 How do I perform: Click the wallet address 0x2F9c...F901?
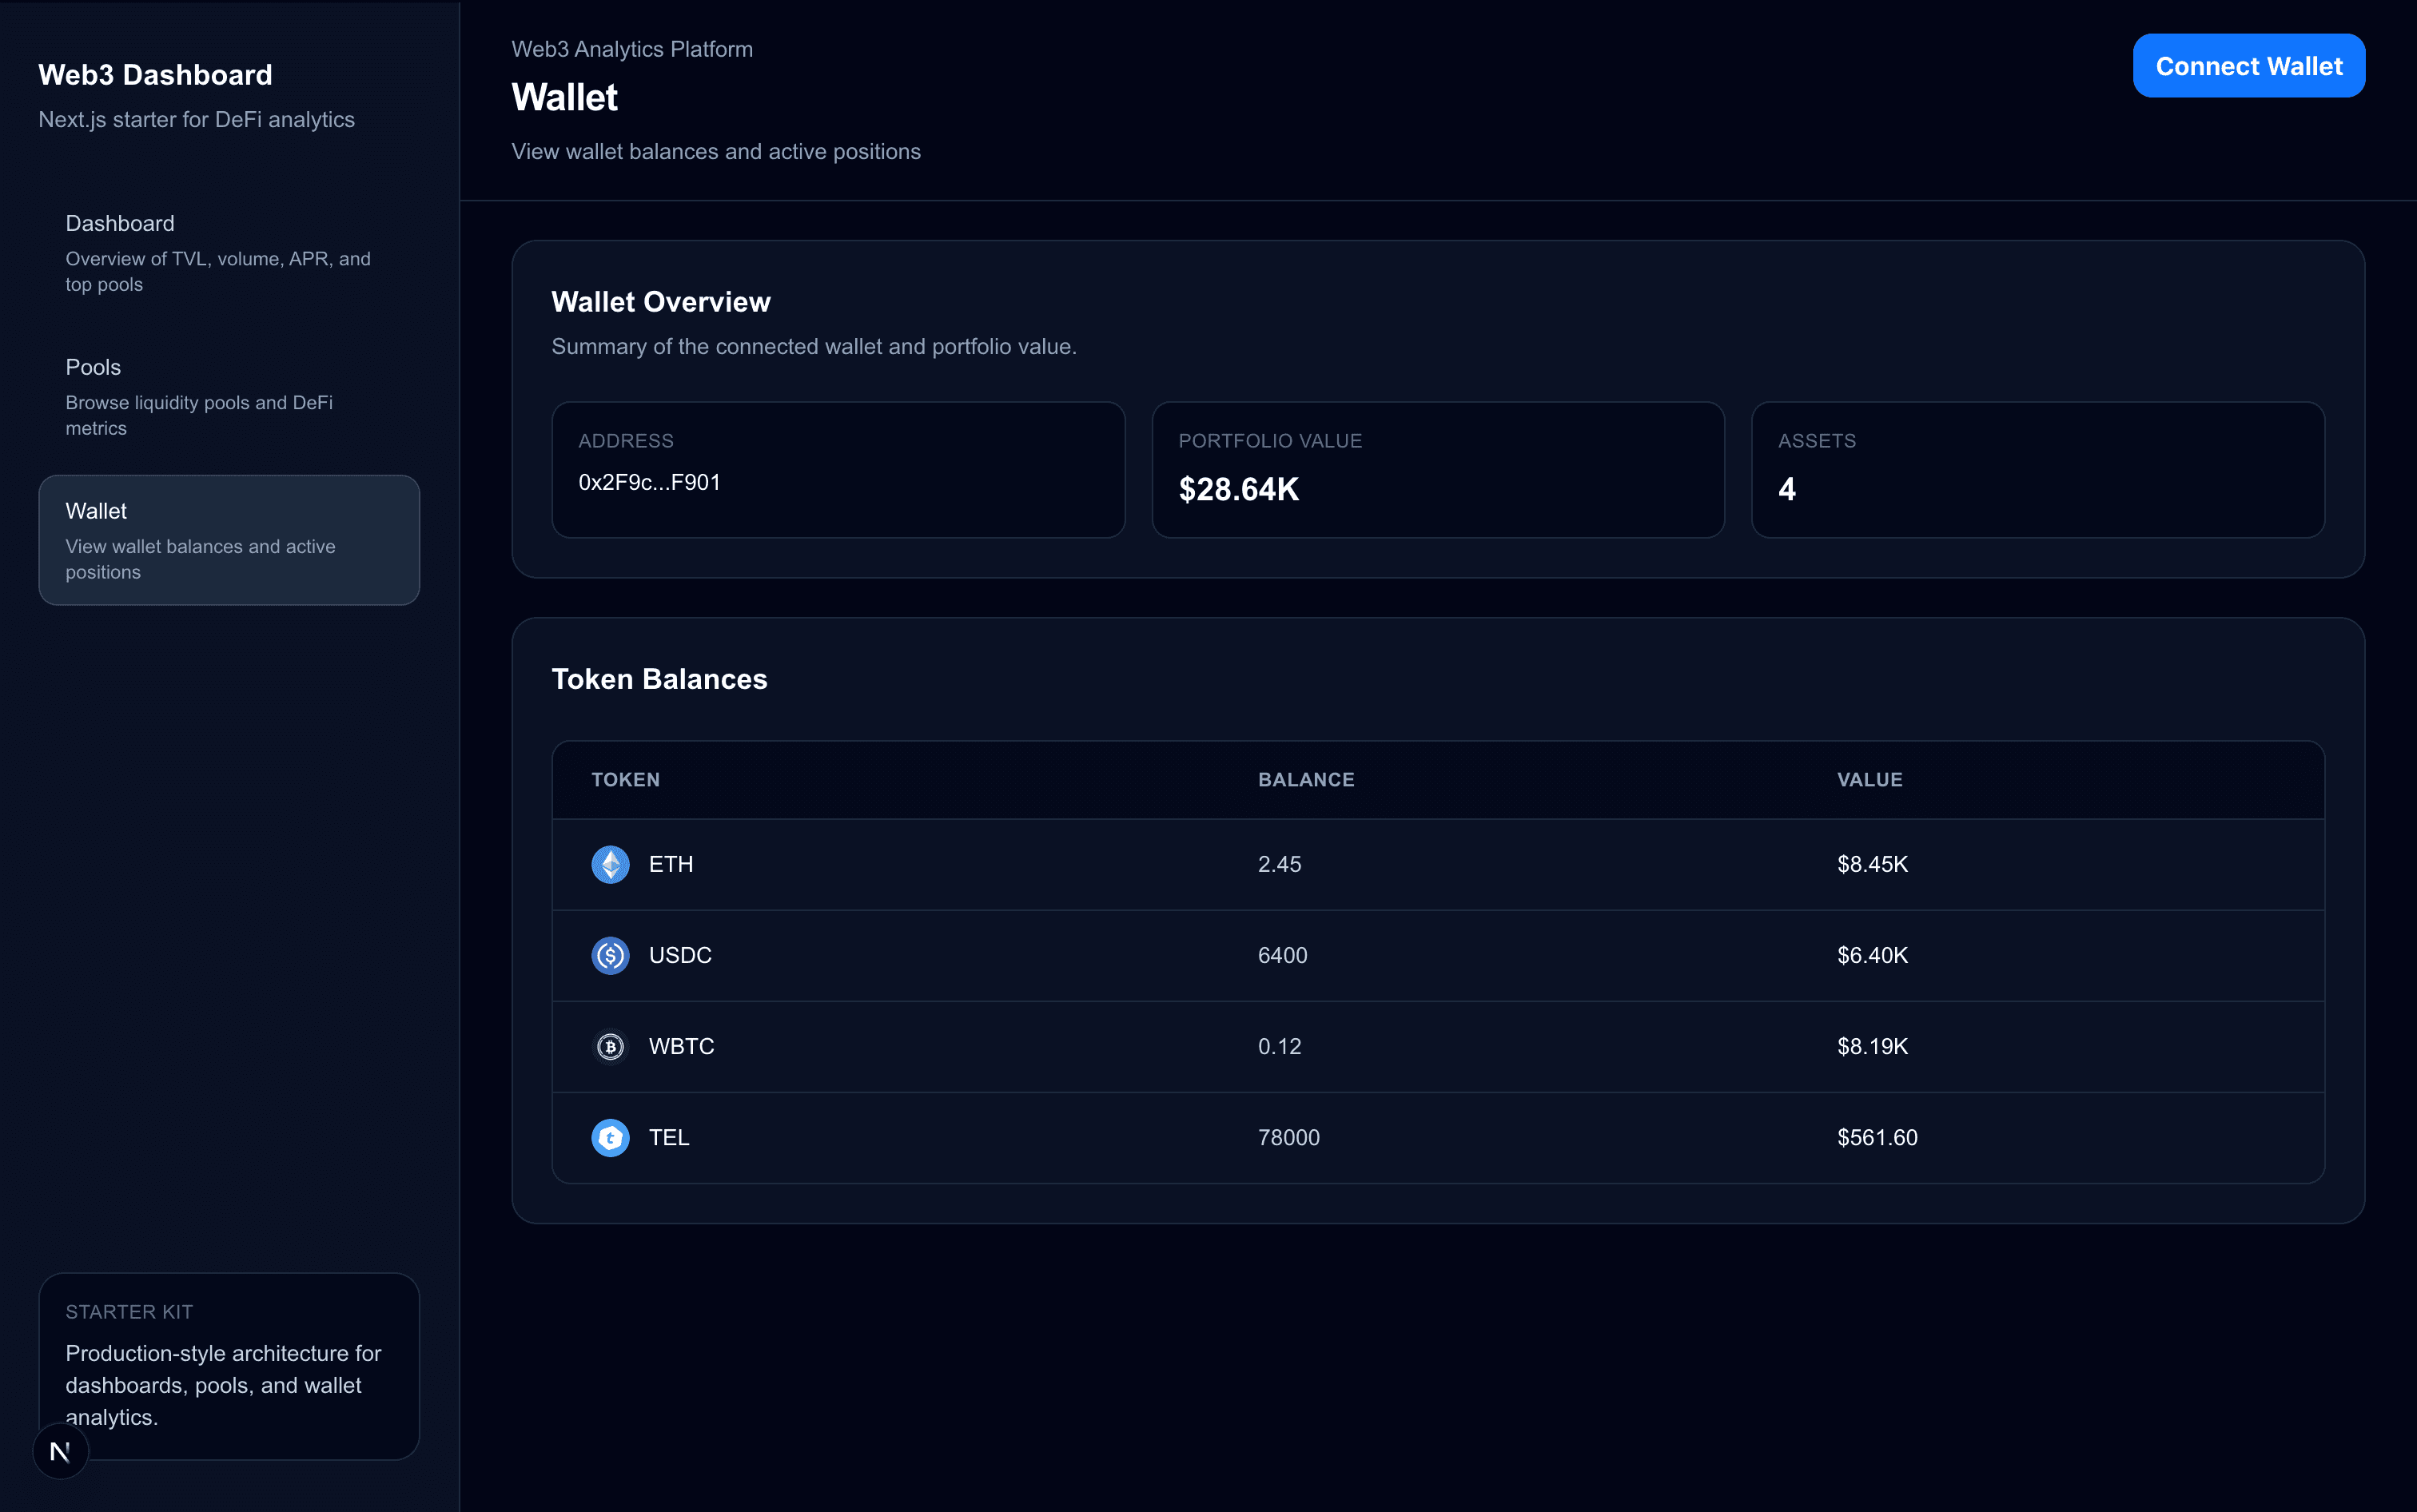[649, 482]
